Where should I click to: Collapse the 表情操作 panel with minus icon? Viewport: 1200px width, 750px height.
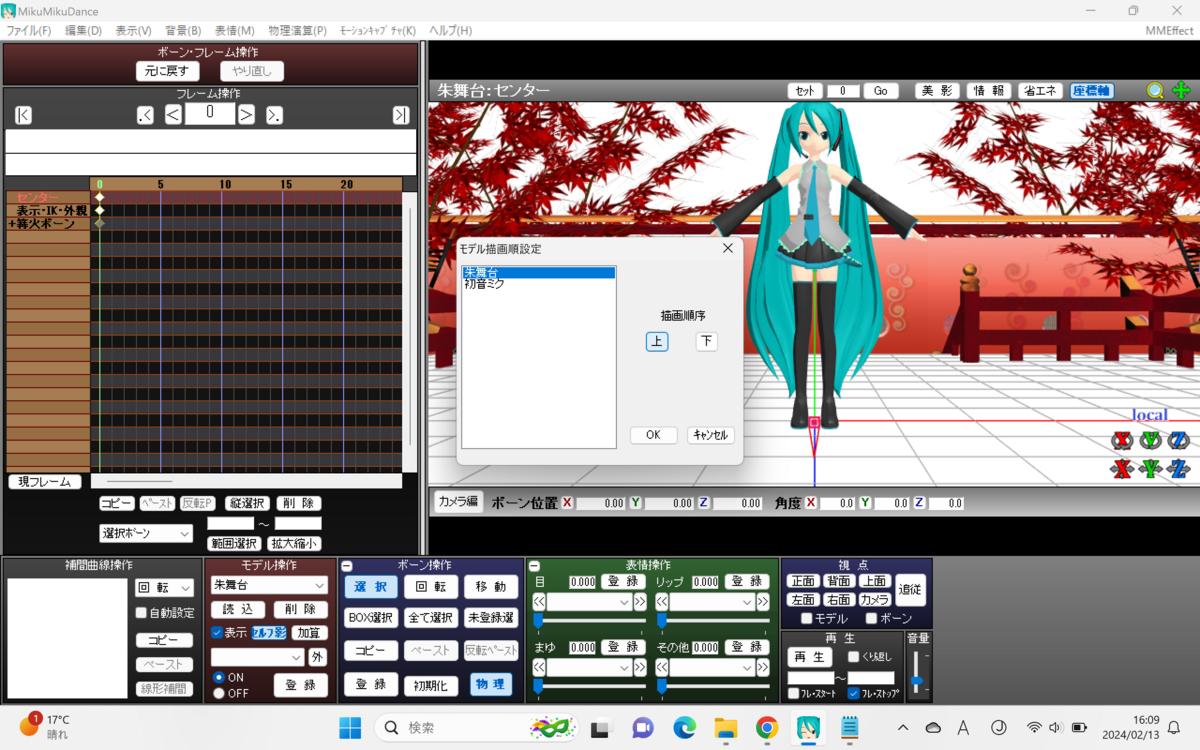point(534,566)
